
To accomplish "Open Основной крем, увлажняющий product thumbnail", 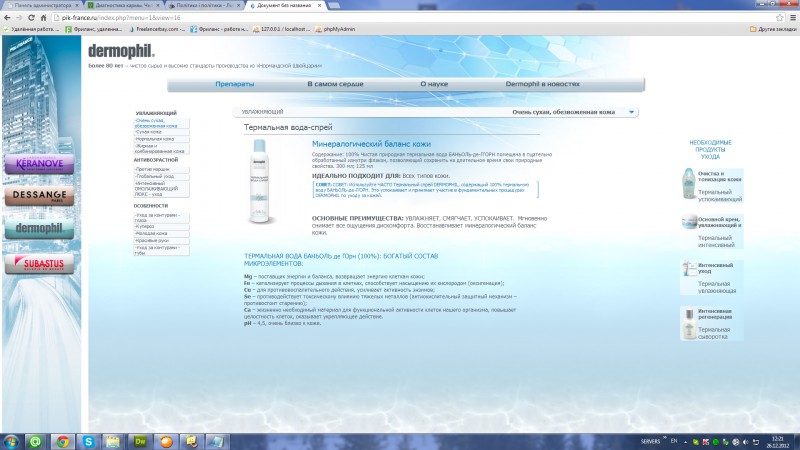I will point(689,222).
